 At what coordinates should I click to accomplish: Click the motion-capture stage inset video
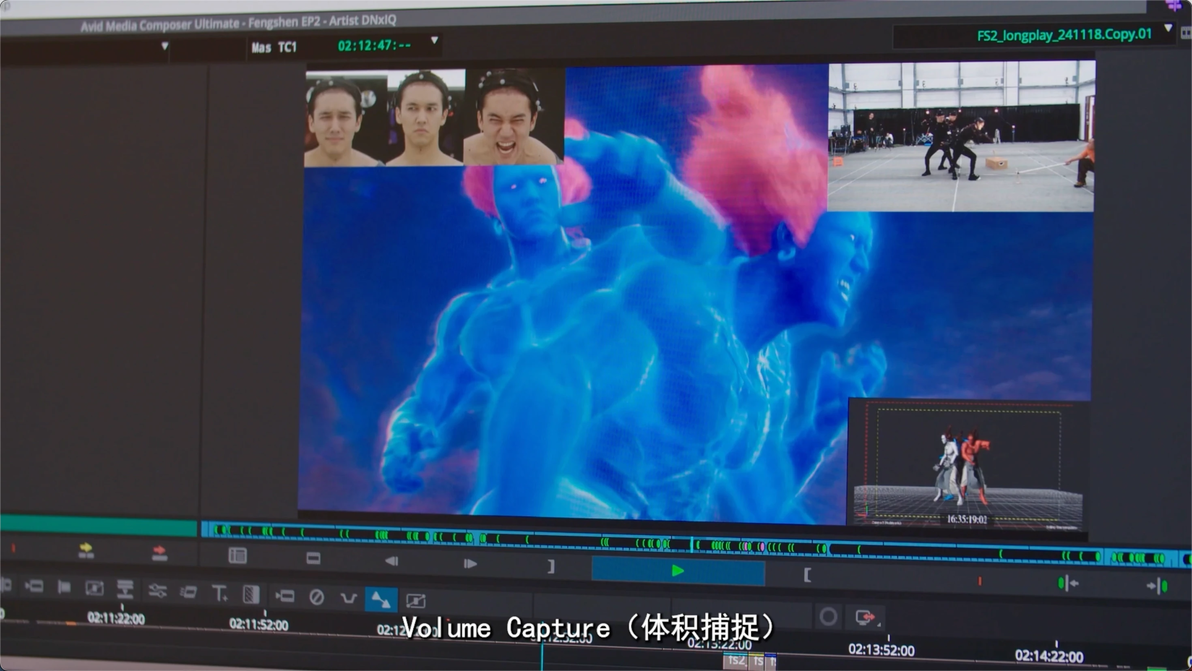961,137
